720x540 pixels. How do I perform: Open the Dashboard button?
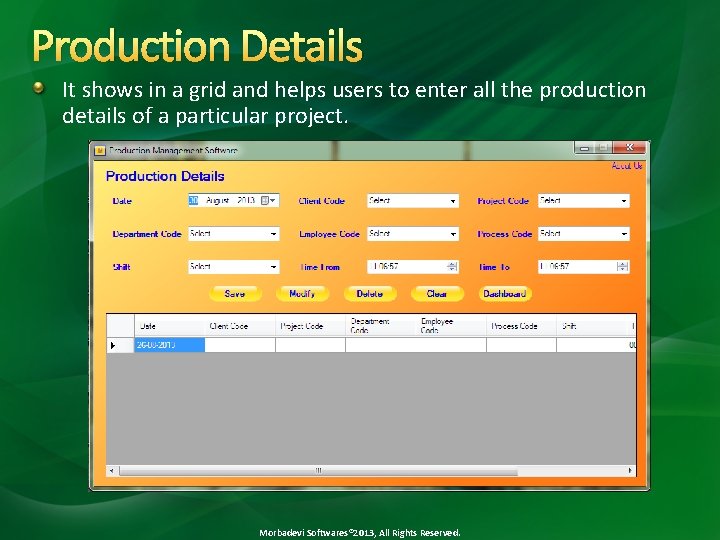pos(505,294)
